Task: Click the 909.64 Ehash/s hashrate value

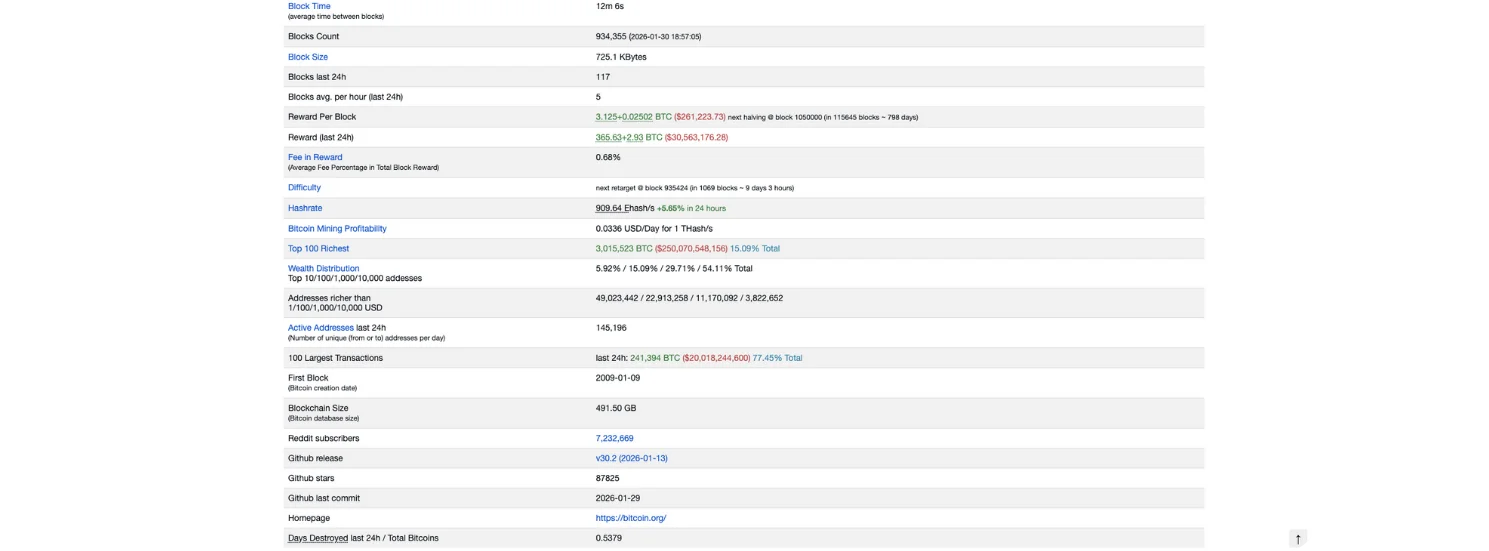Action: tap(625, 208)
